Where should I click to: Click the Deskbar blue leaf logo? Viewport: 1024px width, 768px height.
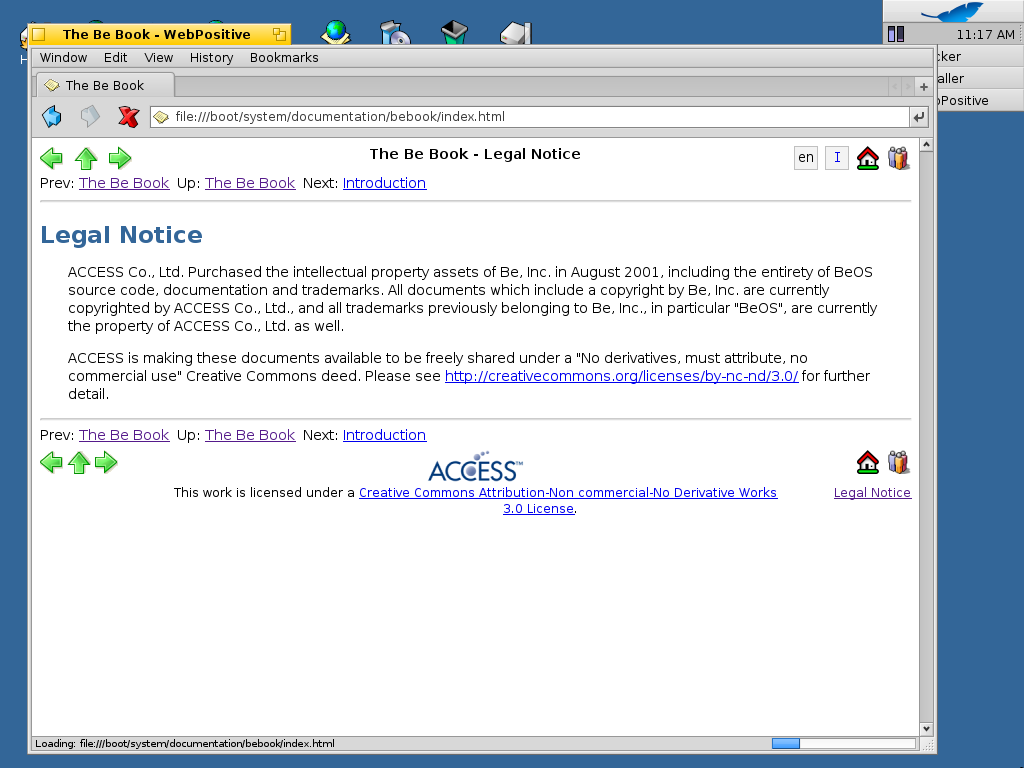point(952,11)
